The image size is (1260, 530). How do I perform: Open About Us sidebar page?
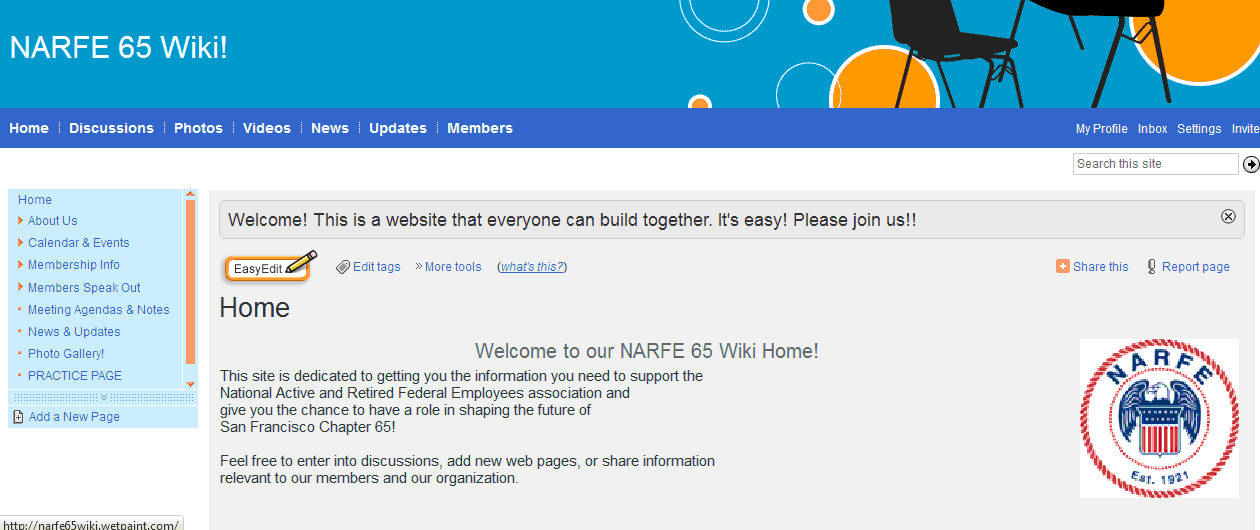(52, 221)
